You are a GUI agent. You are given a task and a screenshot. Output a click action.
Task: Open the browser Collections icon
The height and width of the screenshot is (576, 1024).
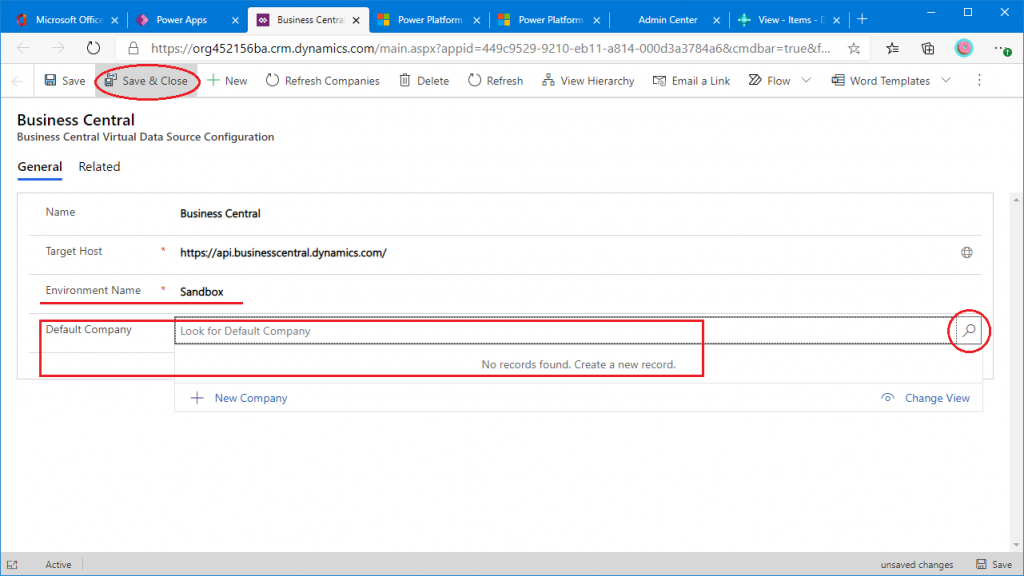[927, 48]
